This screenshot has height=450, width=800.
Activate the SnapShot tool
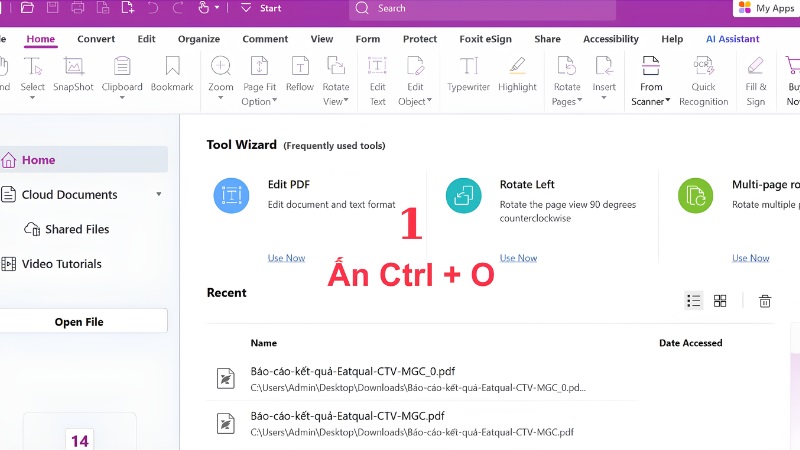pyautogui.click(x=73, y=75)
